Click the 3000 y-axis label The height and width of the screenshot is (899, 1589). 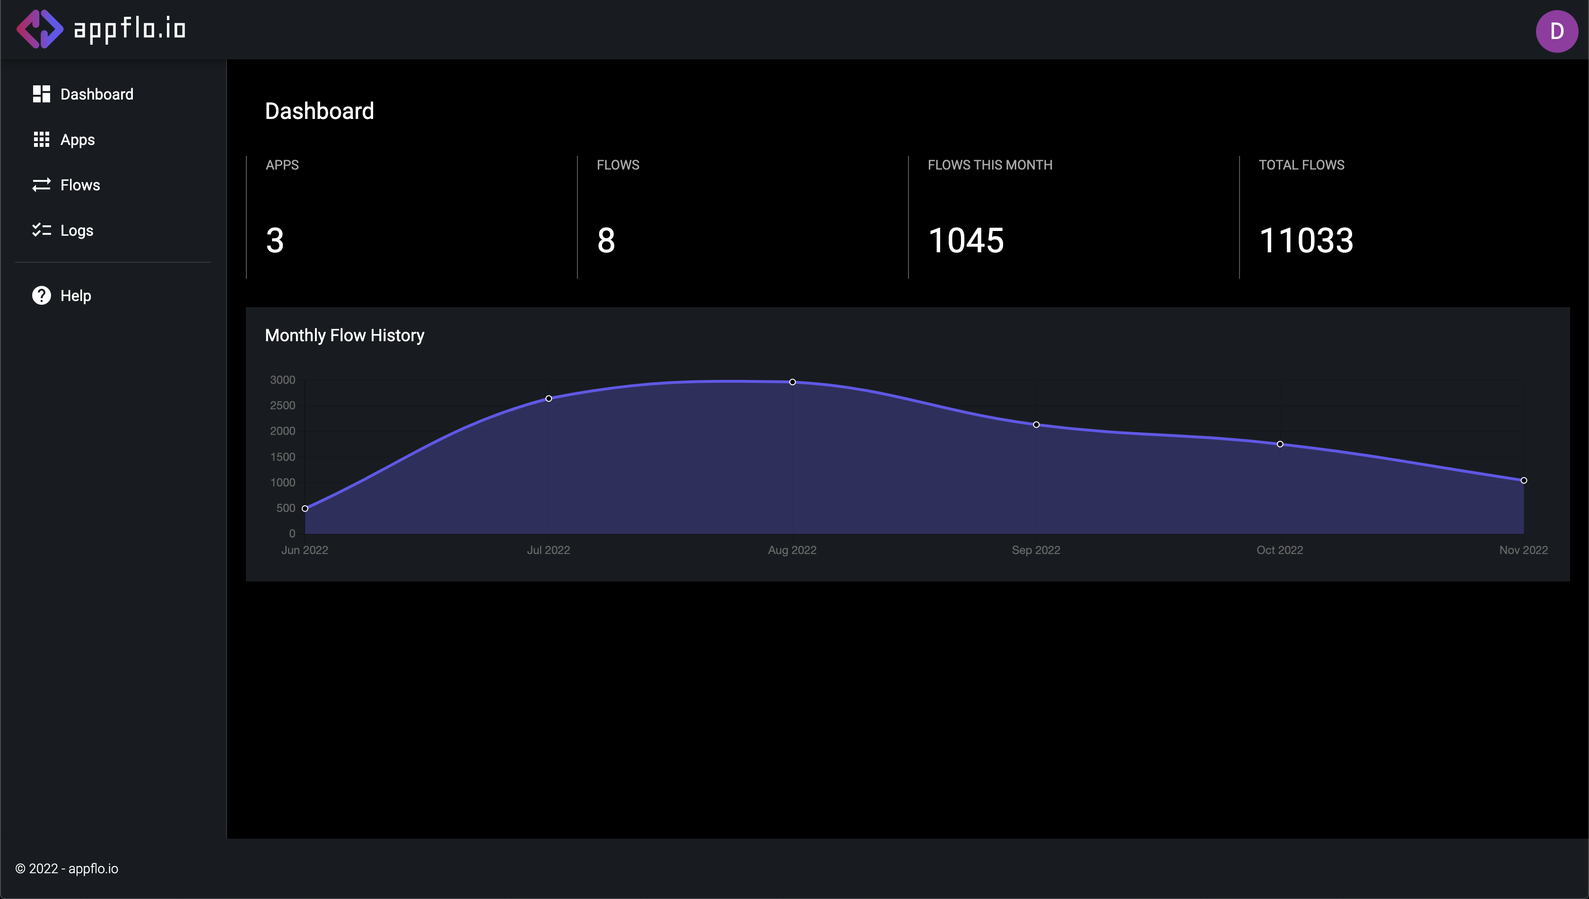click(x=283, y=380)
